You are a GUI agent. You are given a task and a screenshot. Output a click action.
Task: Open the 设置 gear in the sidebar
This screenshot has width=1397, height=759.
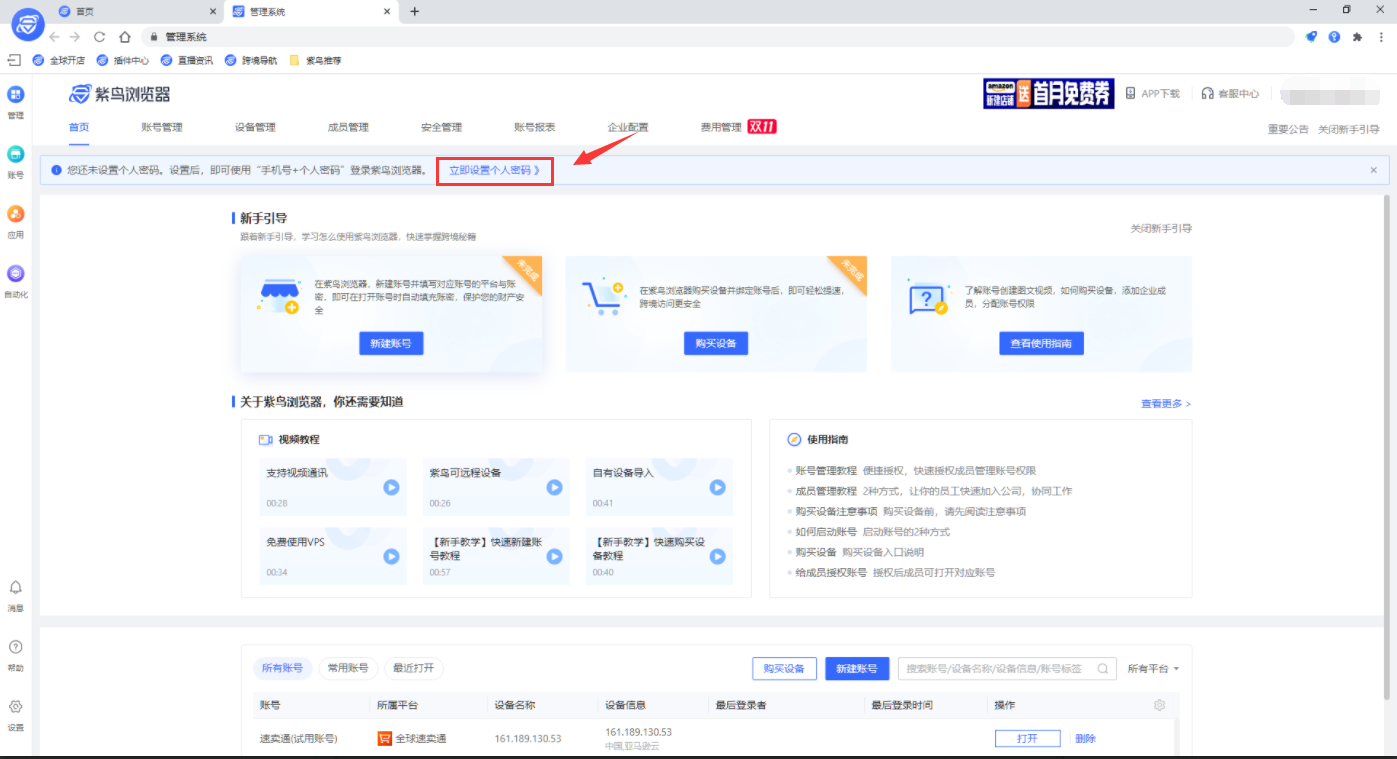click(x=15, y=706)
